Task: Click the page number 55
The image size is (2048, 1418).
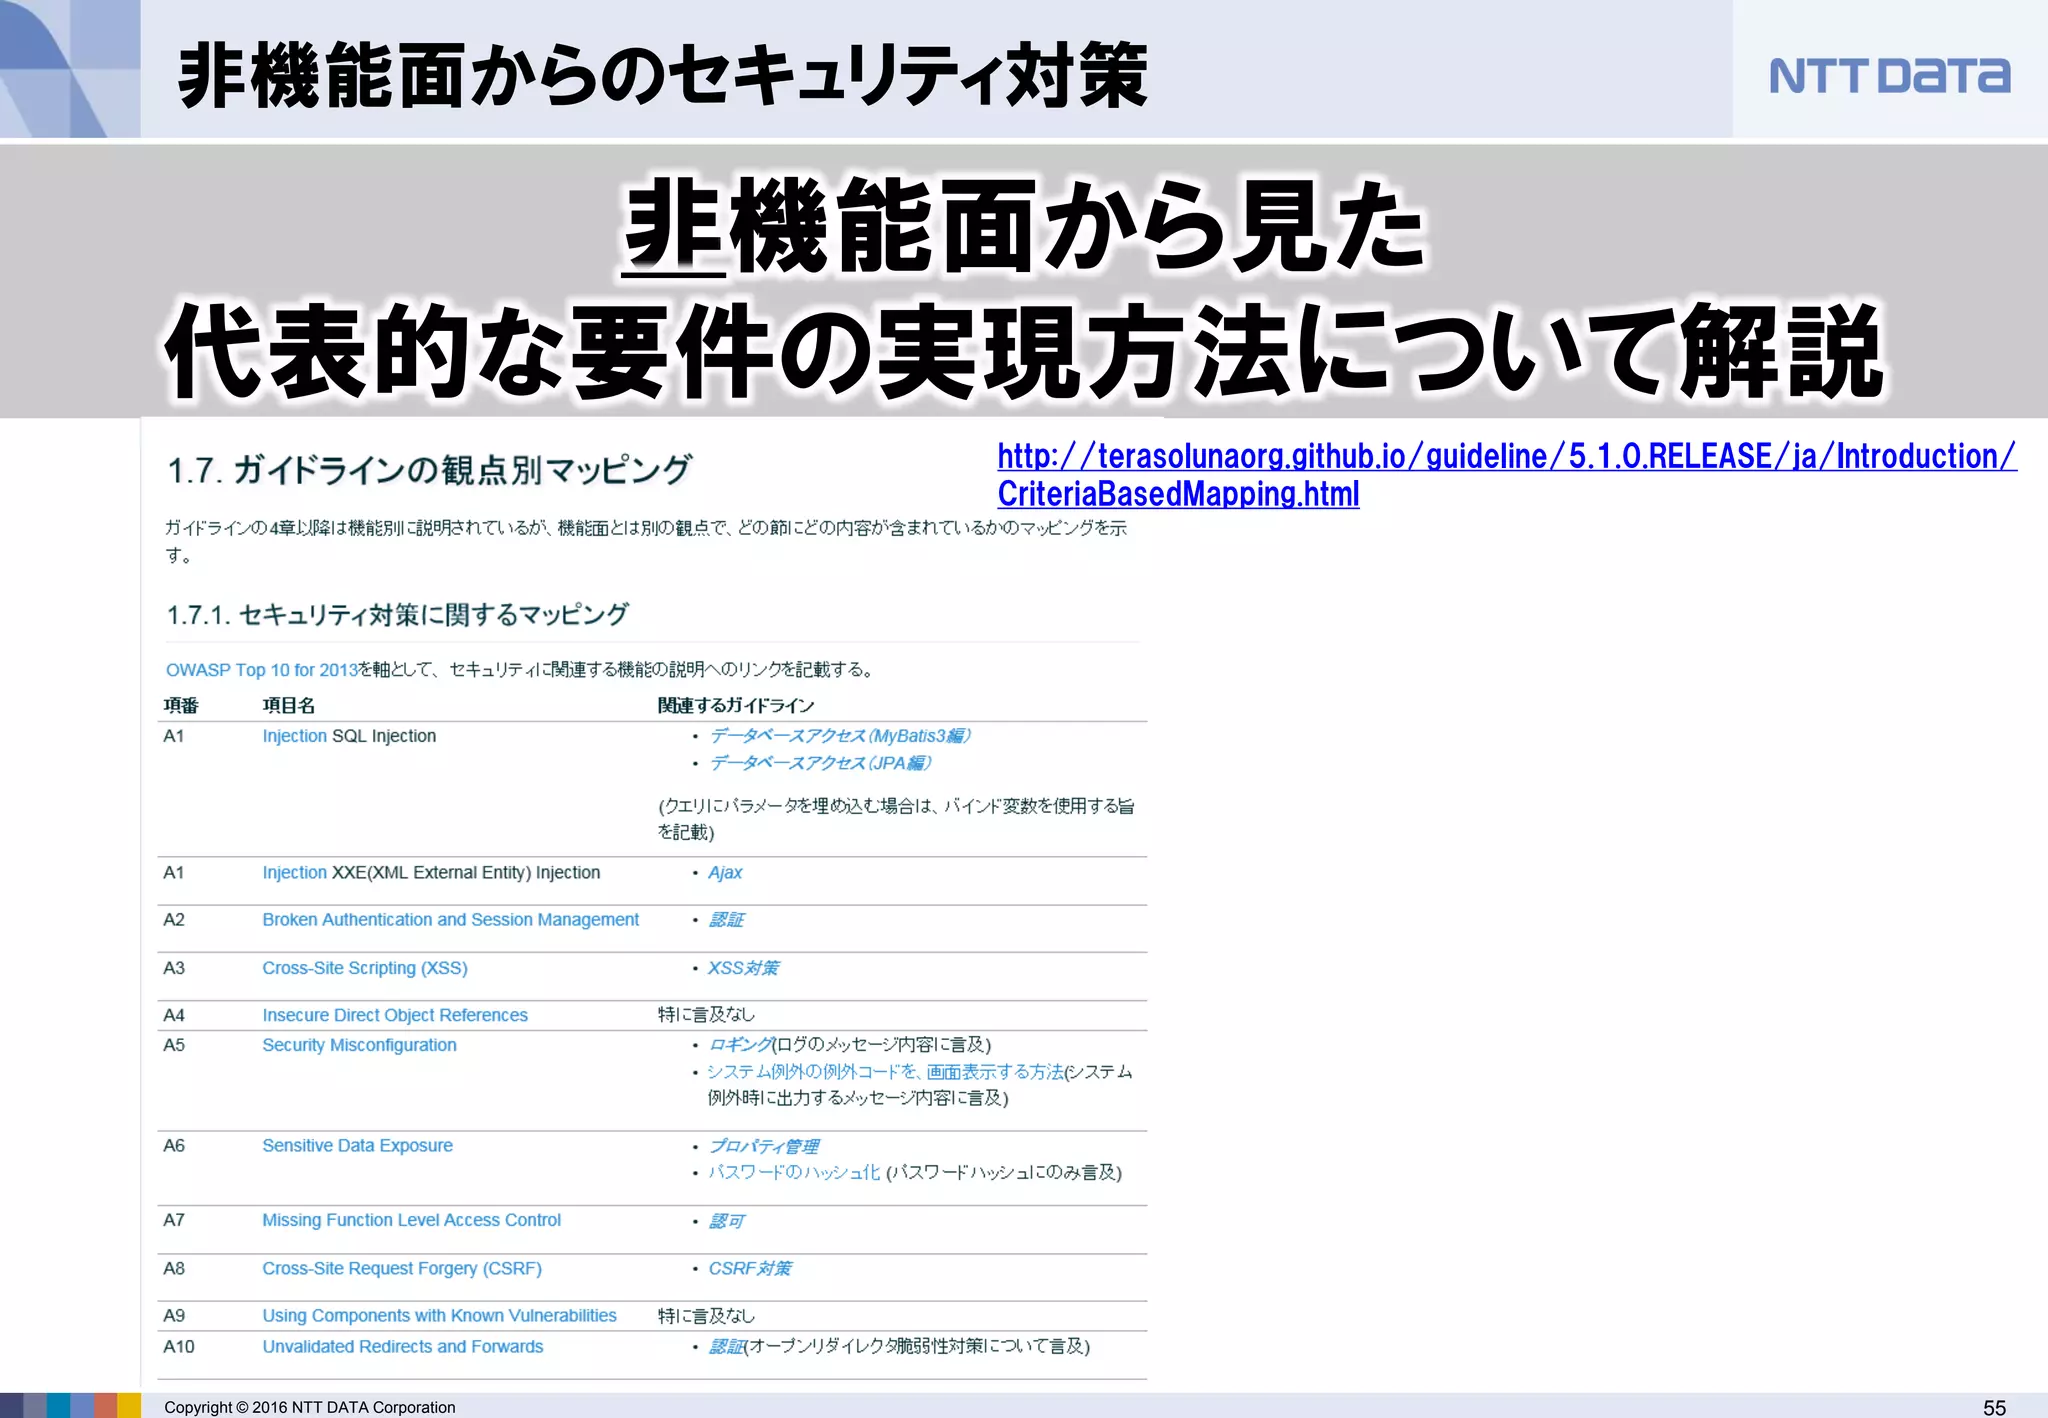Action: click(x=1994, y=1407)
